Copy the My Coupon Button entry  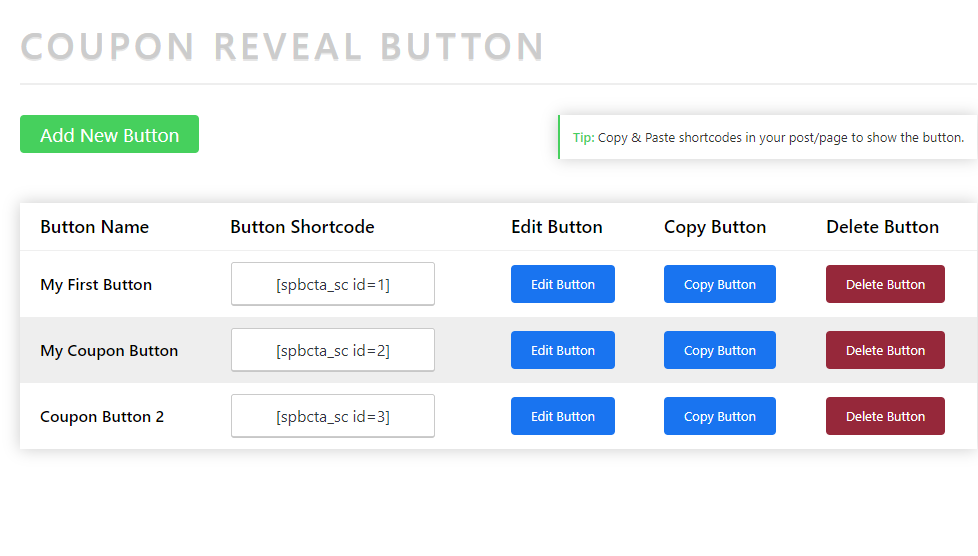tap(719, 350)
